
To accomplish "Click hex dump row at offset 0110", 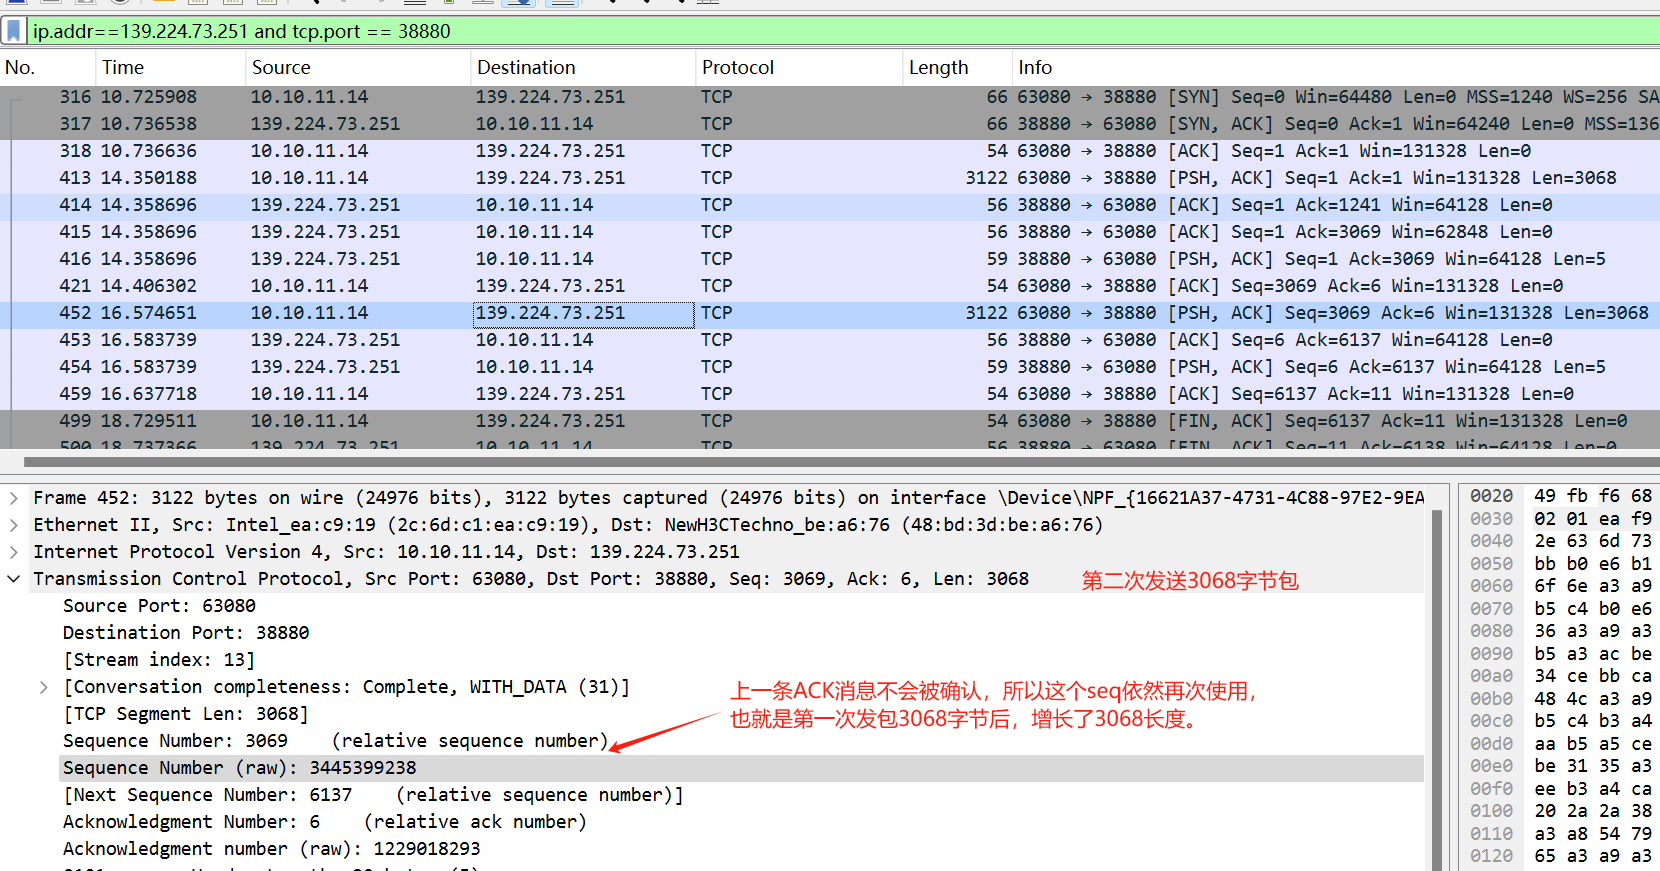I will (x=1560, y=834).
